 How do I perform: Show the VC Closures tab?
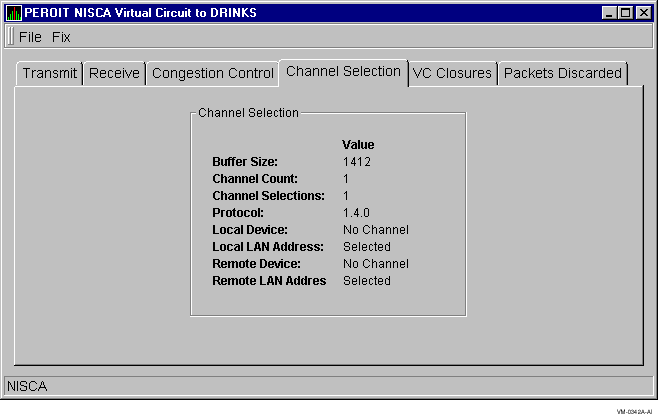pyautogui.click(x=452, y=73)
